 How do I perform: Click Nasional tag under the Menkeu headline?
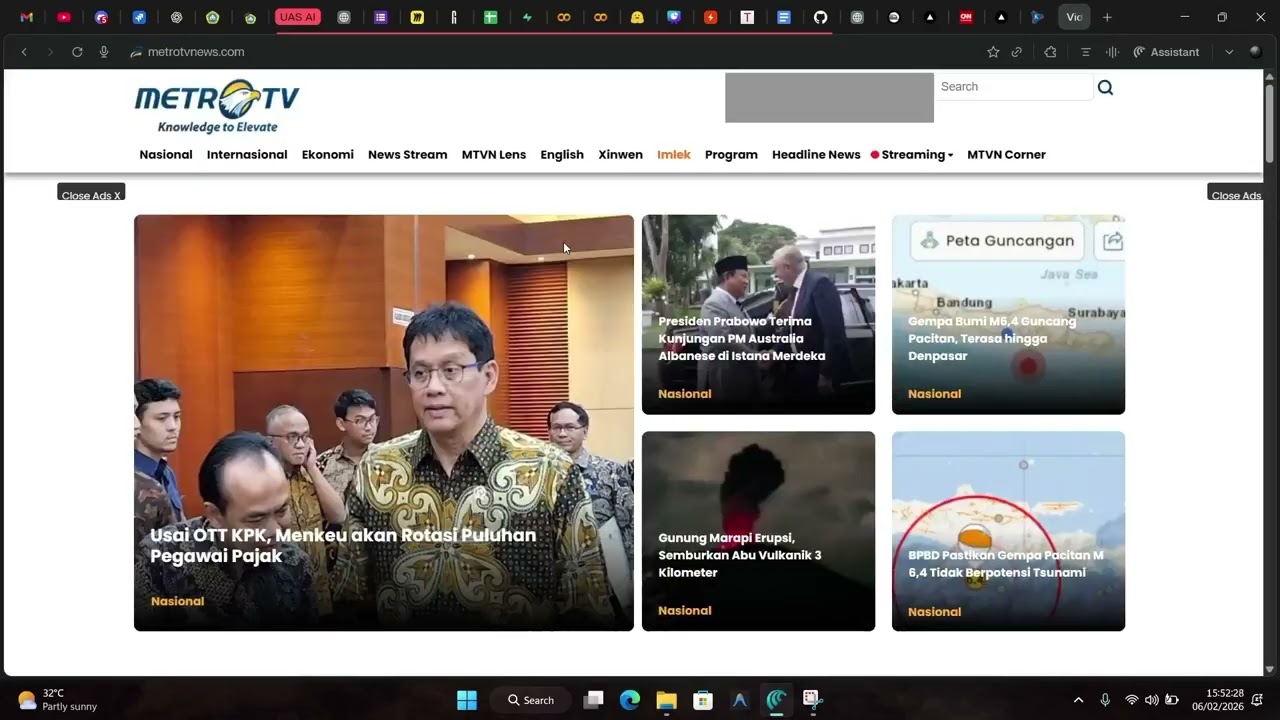pyautogui.click(x=177, y=601)
